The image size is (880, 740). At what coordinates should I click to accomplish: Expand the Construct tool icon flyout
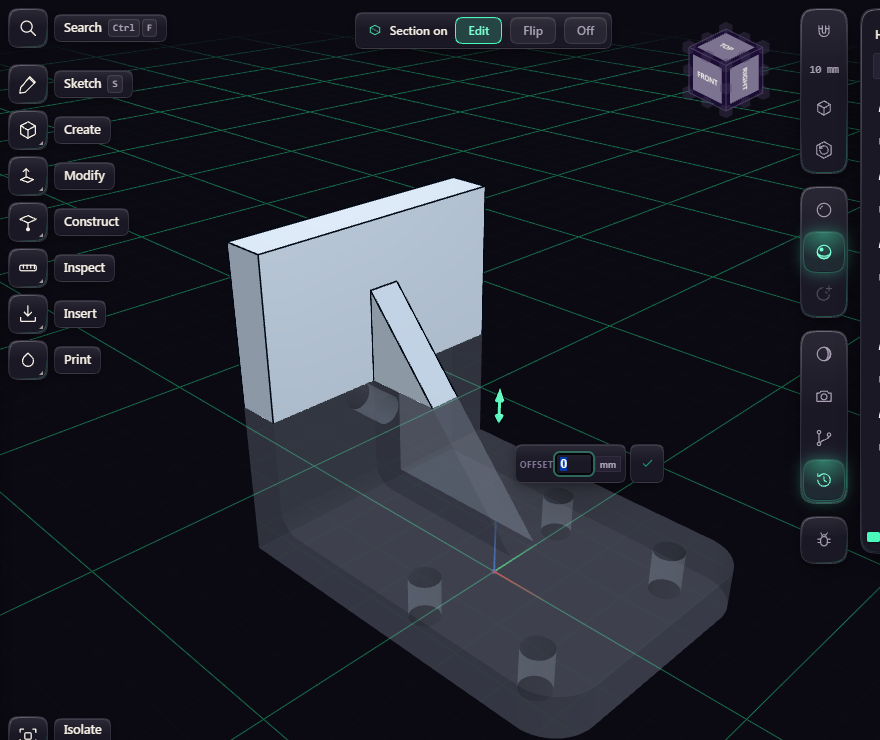pos(28,222)
